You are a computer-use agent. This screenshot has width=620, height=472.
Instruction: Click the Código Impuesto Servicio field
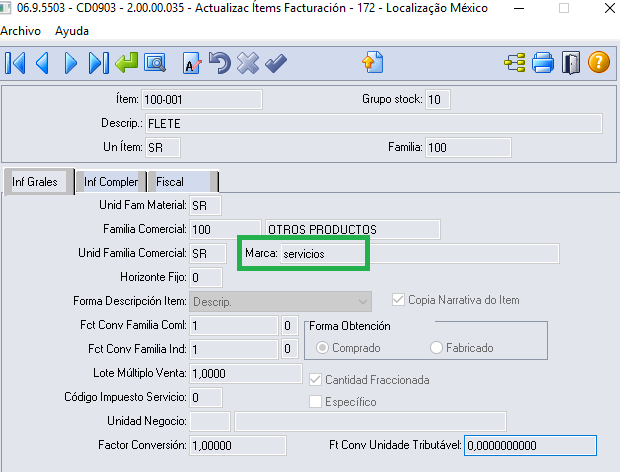click(206, 397)
